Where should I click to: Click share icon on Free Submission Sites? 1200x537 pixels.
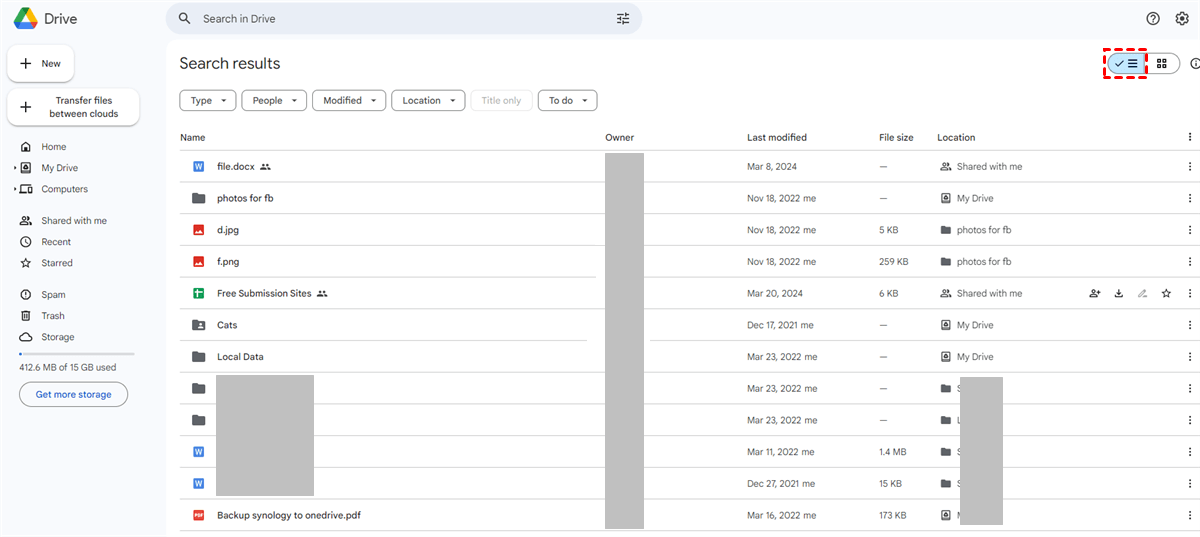coord(1095,294)
